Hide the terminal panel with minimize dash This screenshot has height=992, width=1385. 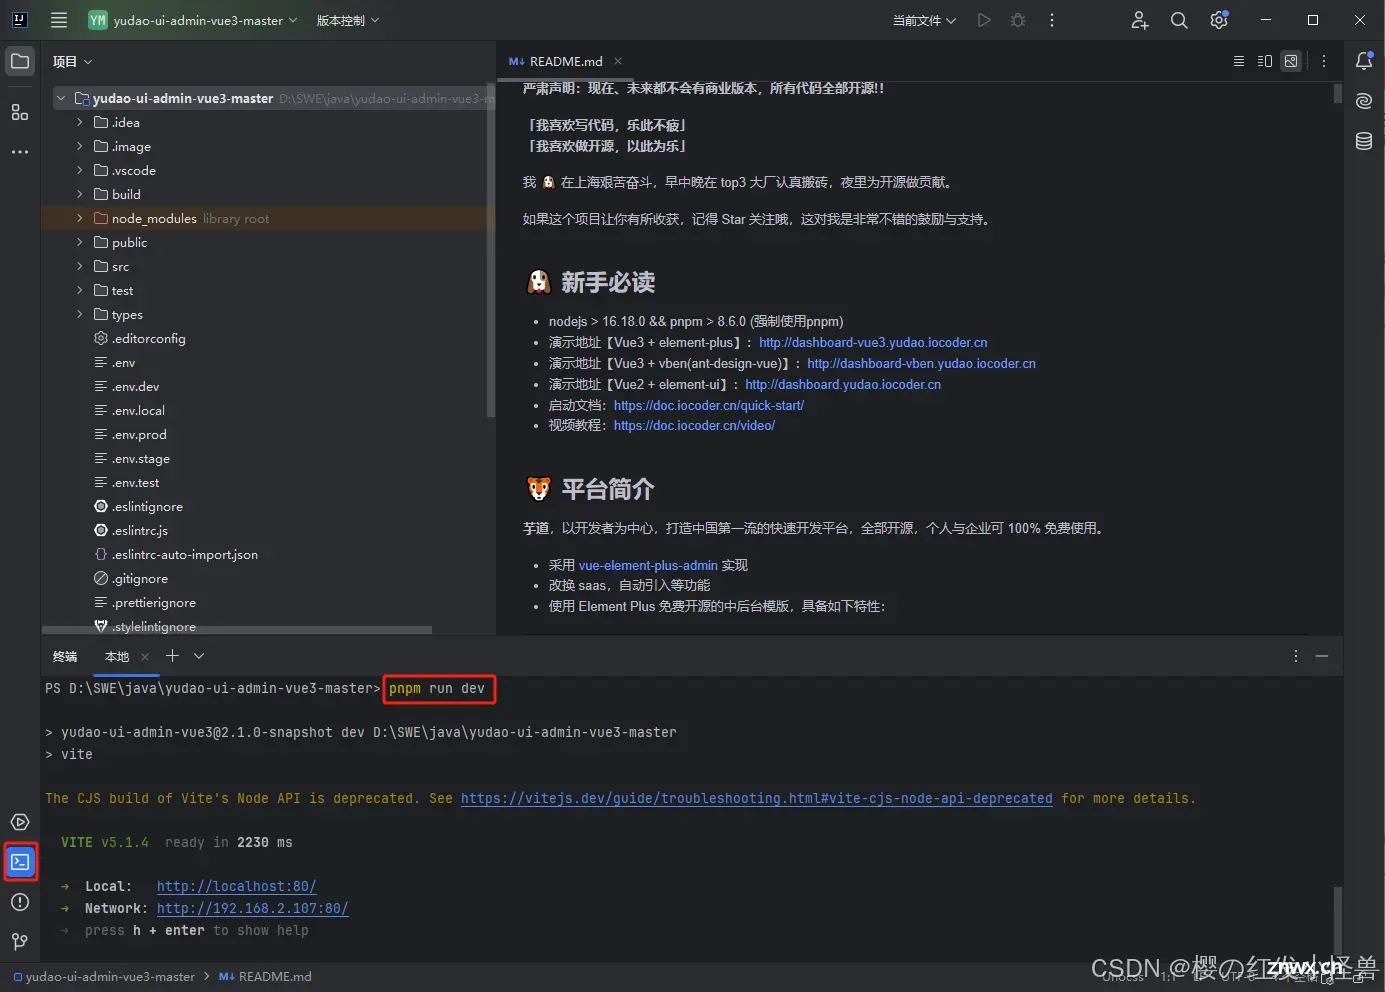point(1322,656)
